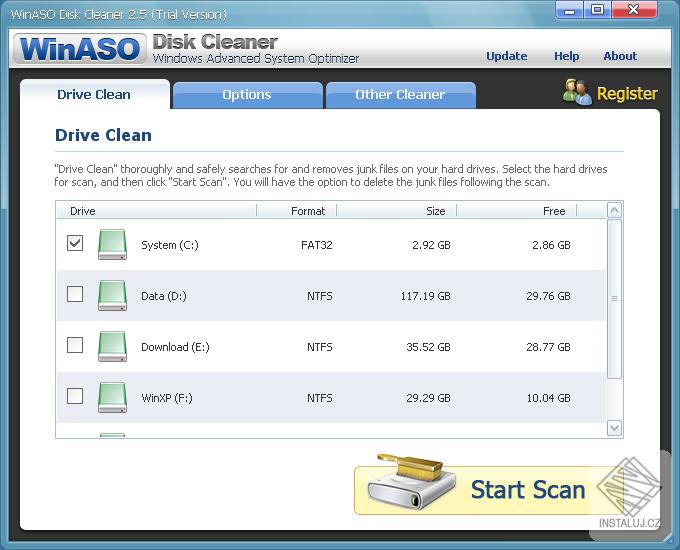Check the Data (D:) drive checkbox
The image size is (680, 550).
[75, 294]
